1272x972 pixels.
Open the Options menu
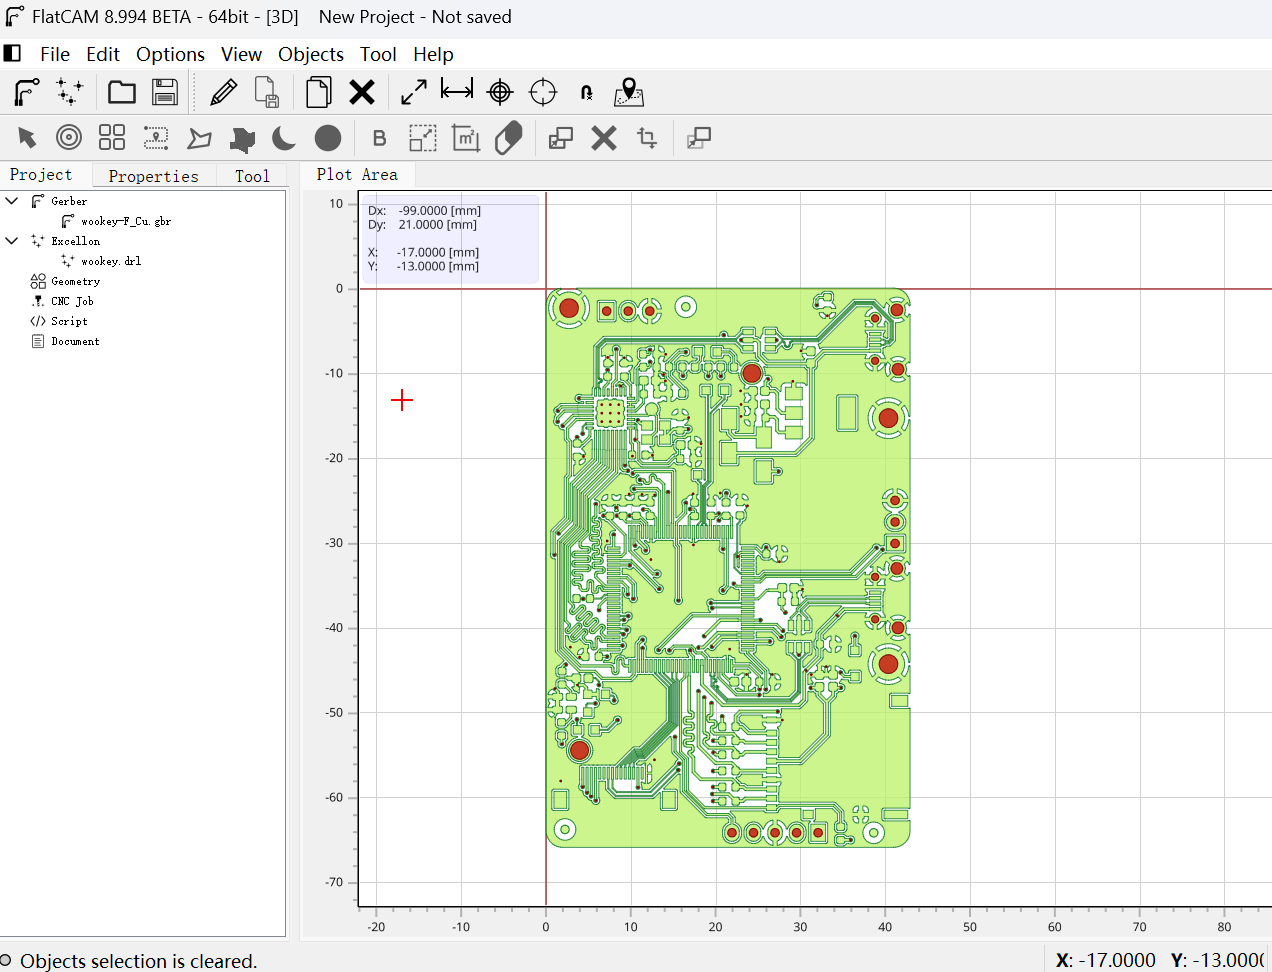pos(170,54)
